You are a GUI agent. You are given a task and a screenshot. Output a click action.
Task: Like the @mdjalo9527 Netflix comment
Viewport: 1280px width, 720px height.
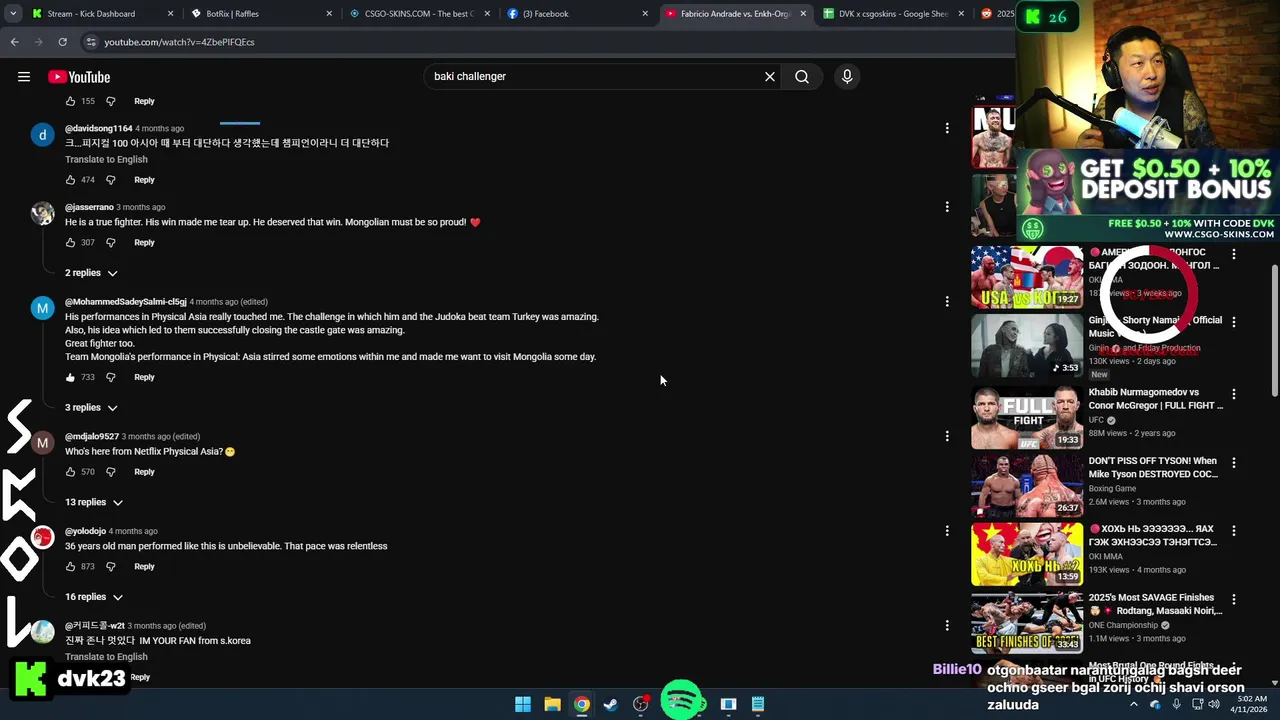(x=70, y=472)
